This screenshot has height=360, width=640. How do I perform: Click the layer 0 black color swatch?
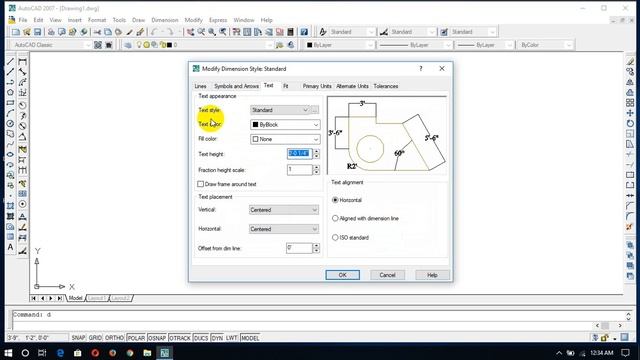(x=169, y=45)
